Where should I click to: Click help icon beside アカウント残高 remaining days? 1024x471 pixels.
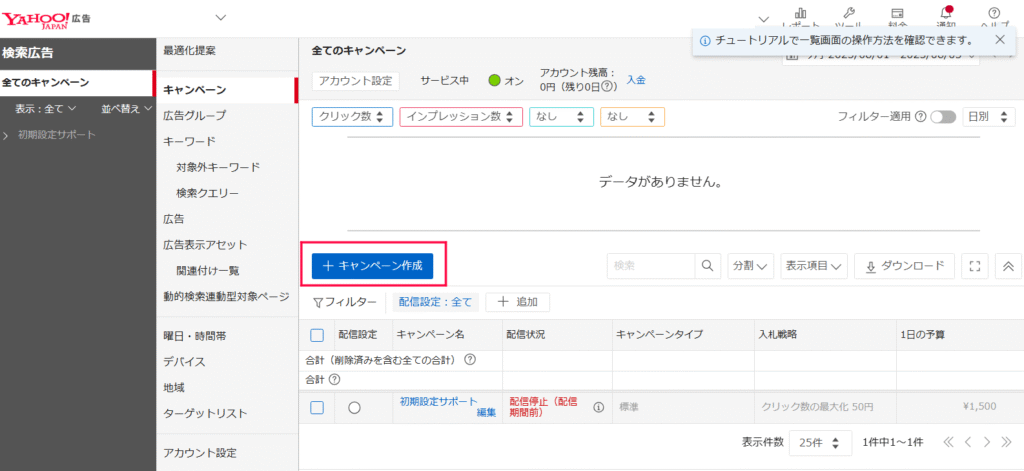[x=607, y=86]
